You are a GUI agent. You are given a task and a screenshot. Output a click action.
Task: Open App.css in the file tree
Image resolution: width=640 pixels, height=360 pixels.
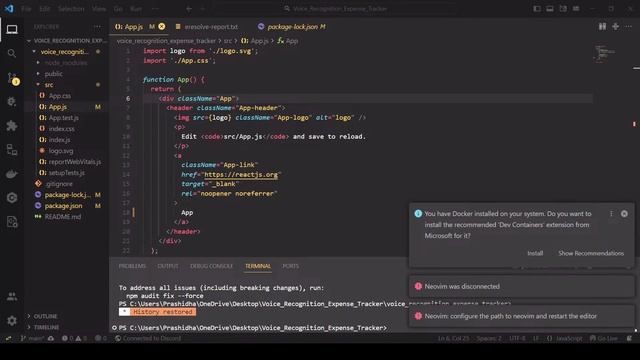[60, 96]
